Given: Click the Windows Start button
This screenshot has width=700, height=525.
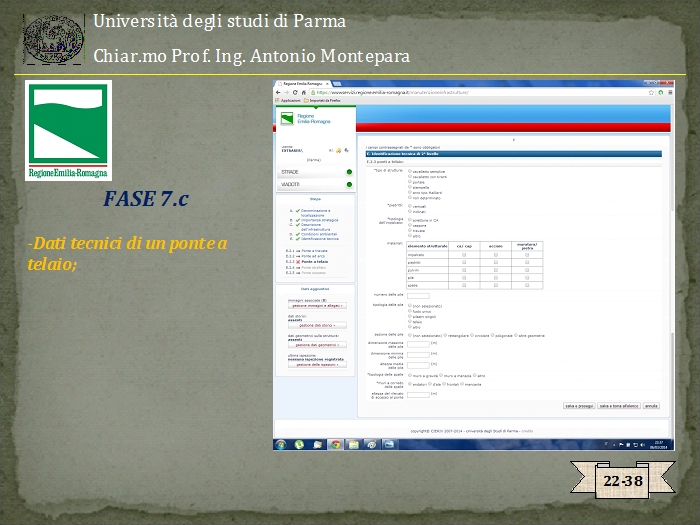Looking at the screenshot, I should [283, 444].
